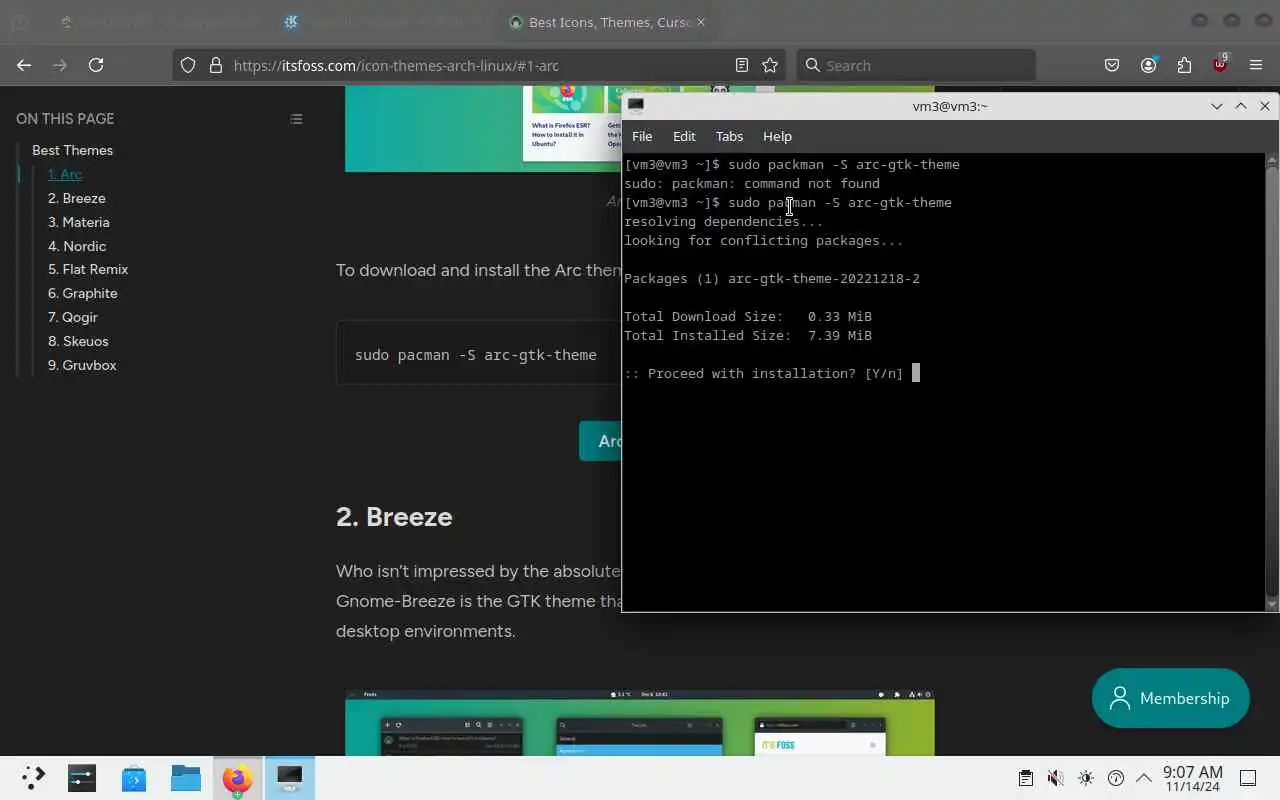The image size is (1280, 800).
Task: Focus the Firefox Search box
Action: [915, 65]
